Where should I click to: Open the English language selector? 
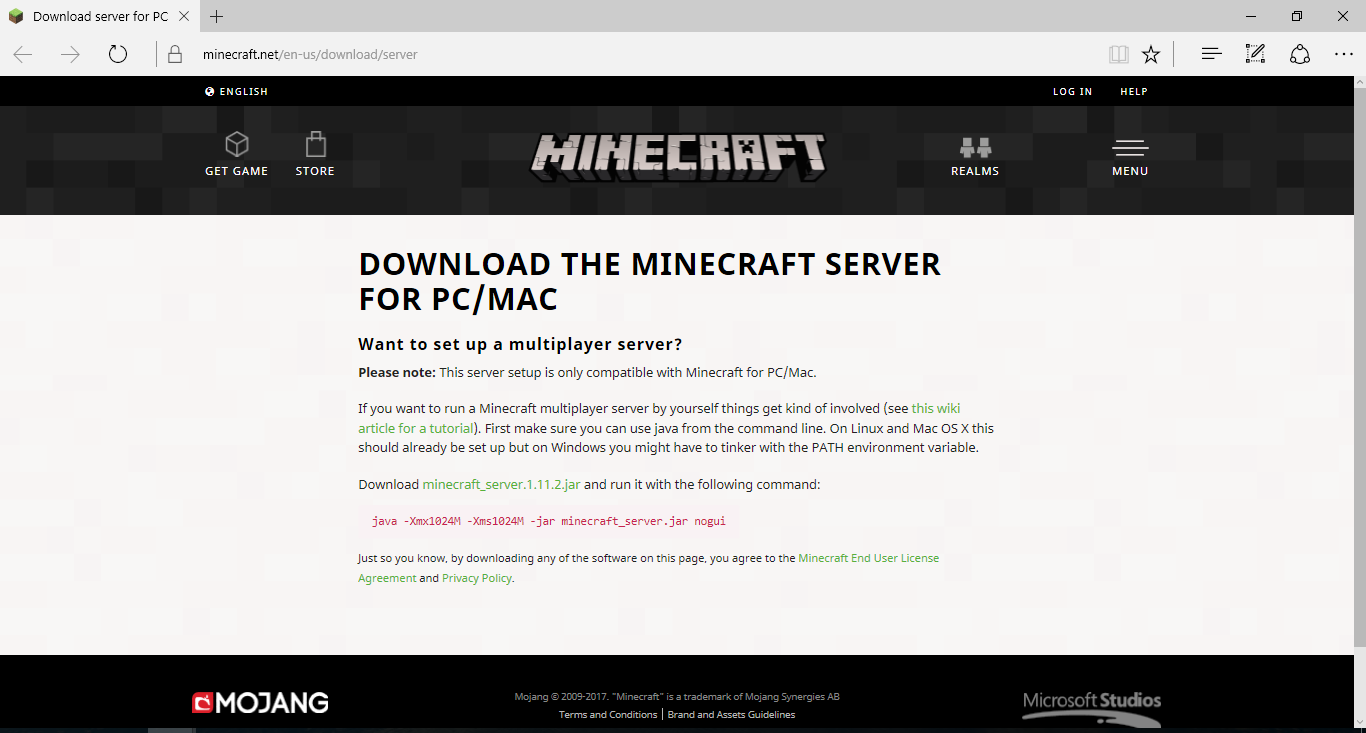[236, 91]
